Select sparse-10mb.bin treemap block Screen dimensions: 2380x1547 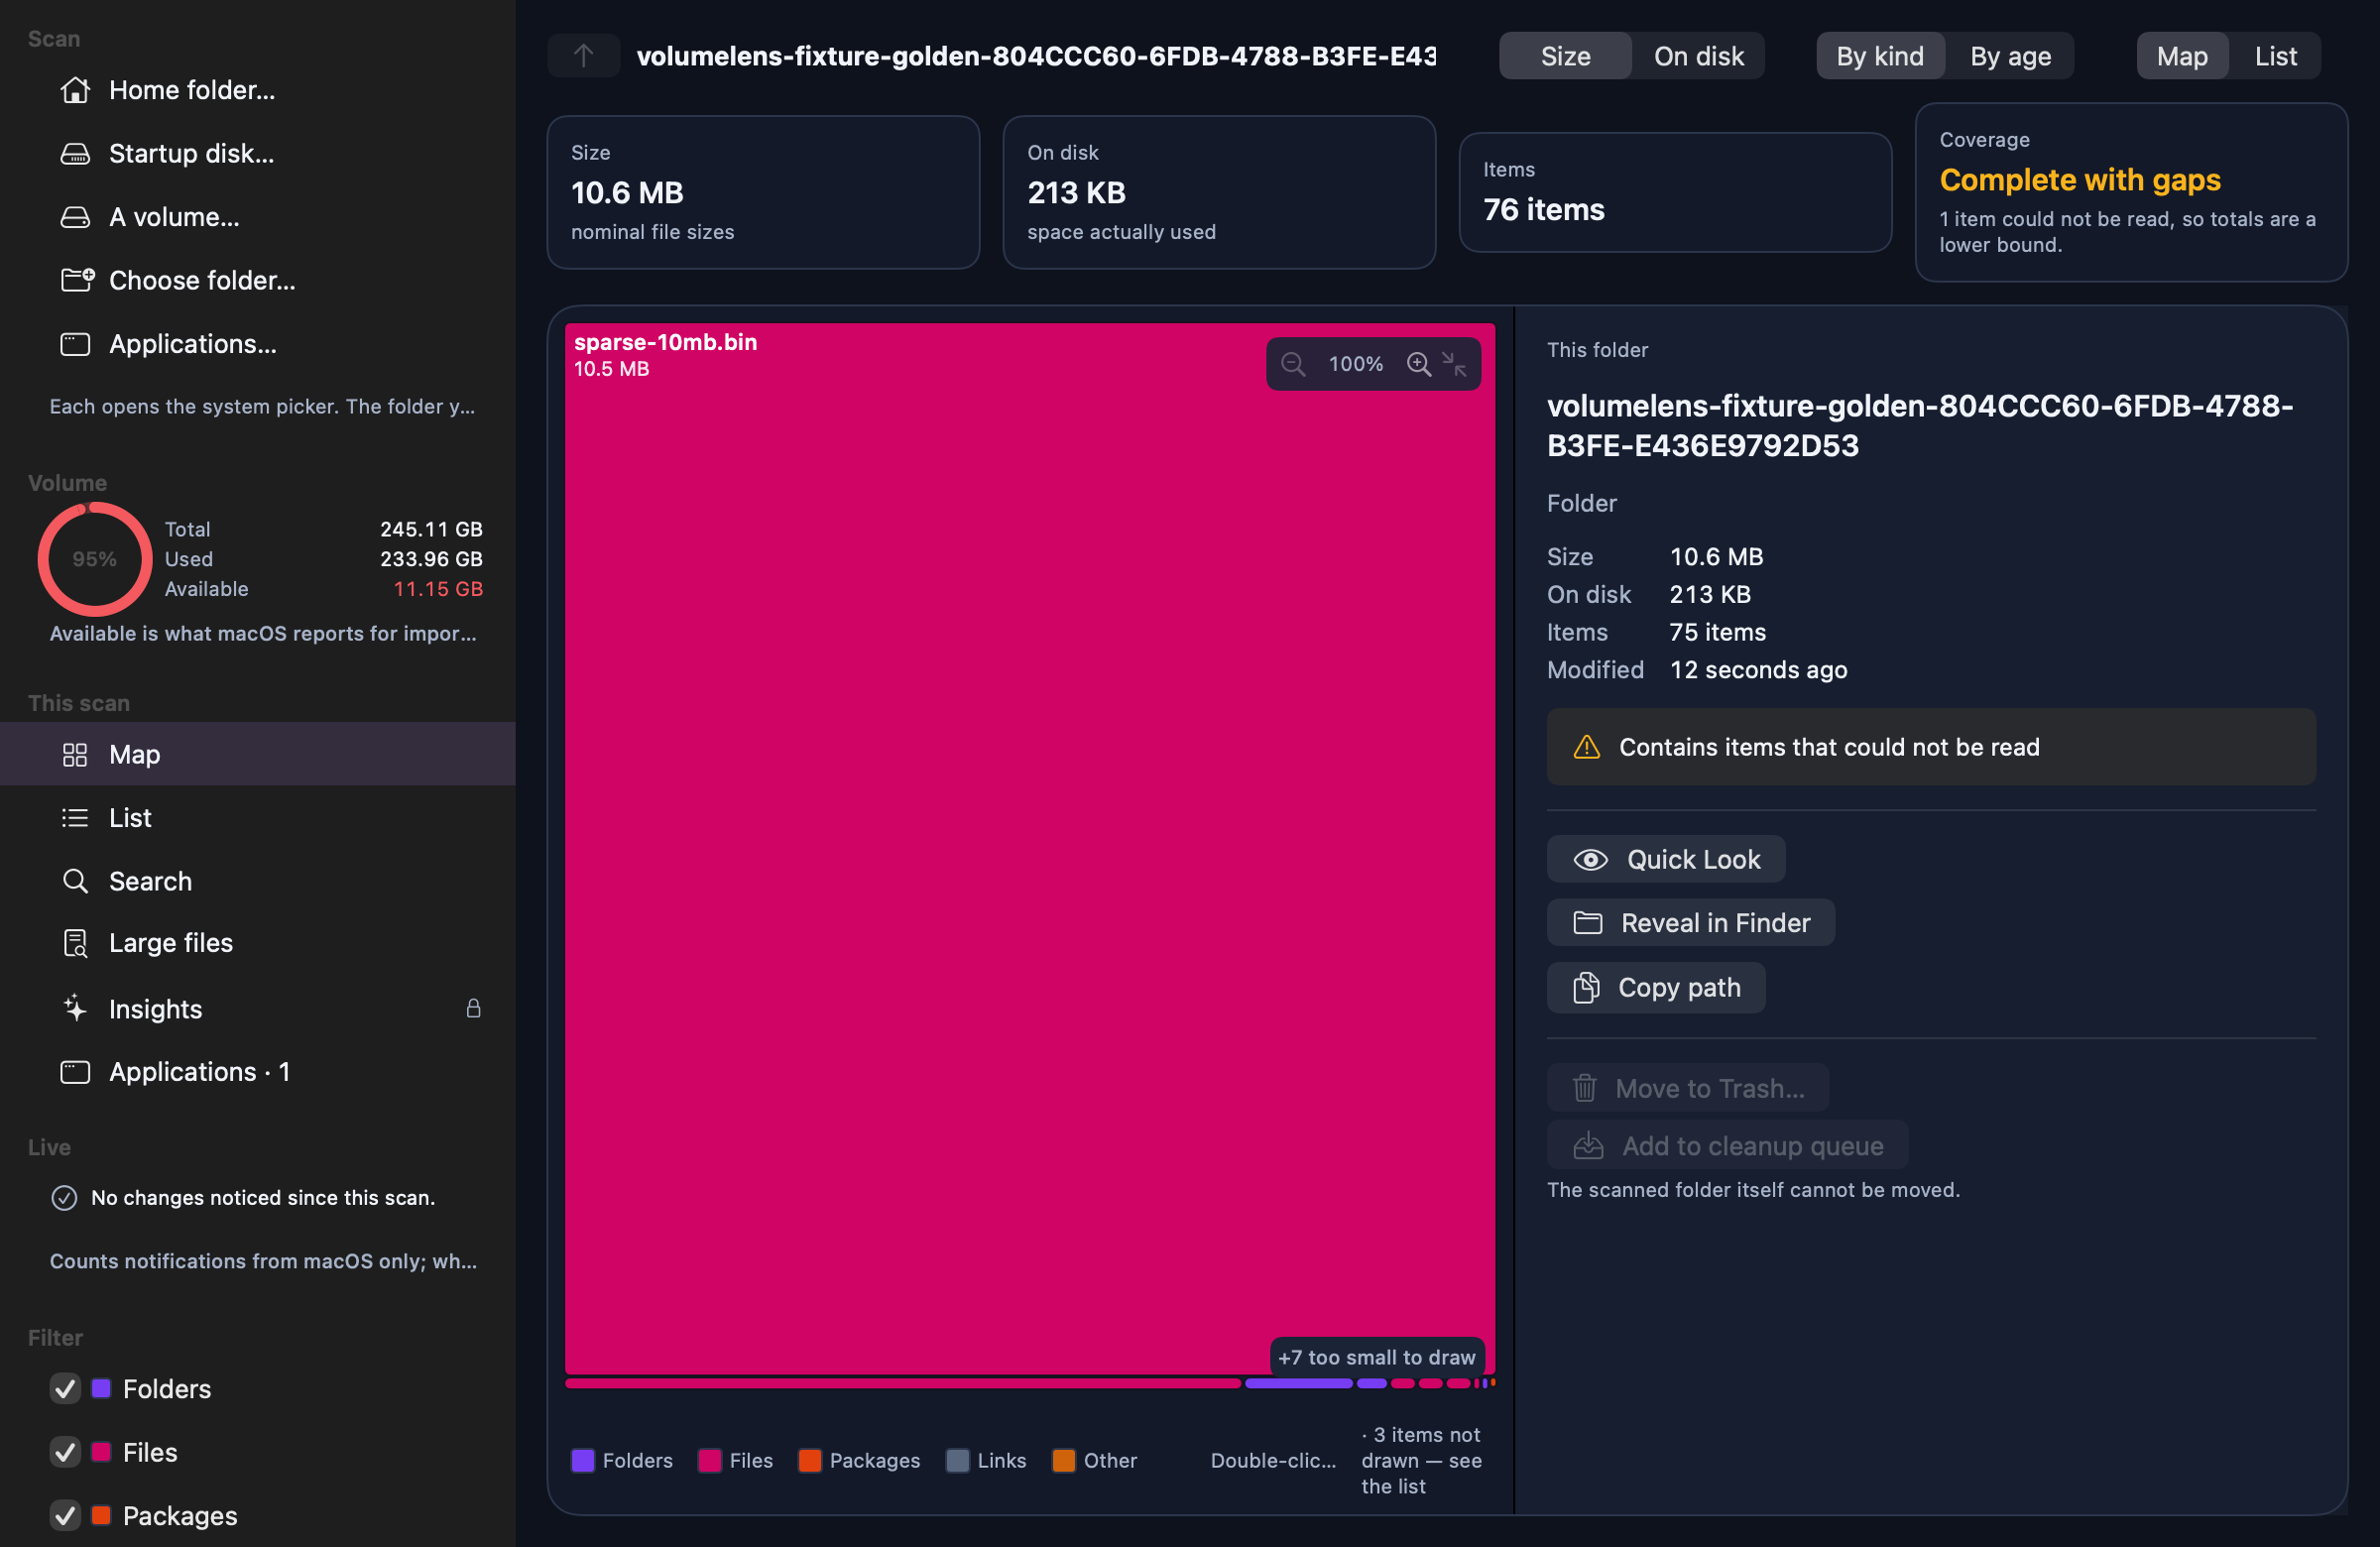coord(1030,849)
